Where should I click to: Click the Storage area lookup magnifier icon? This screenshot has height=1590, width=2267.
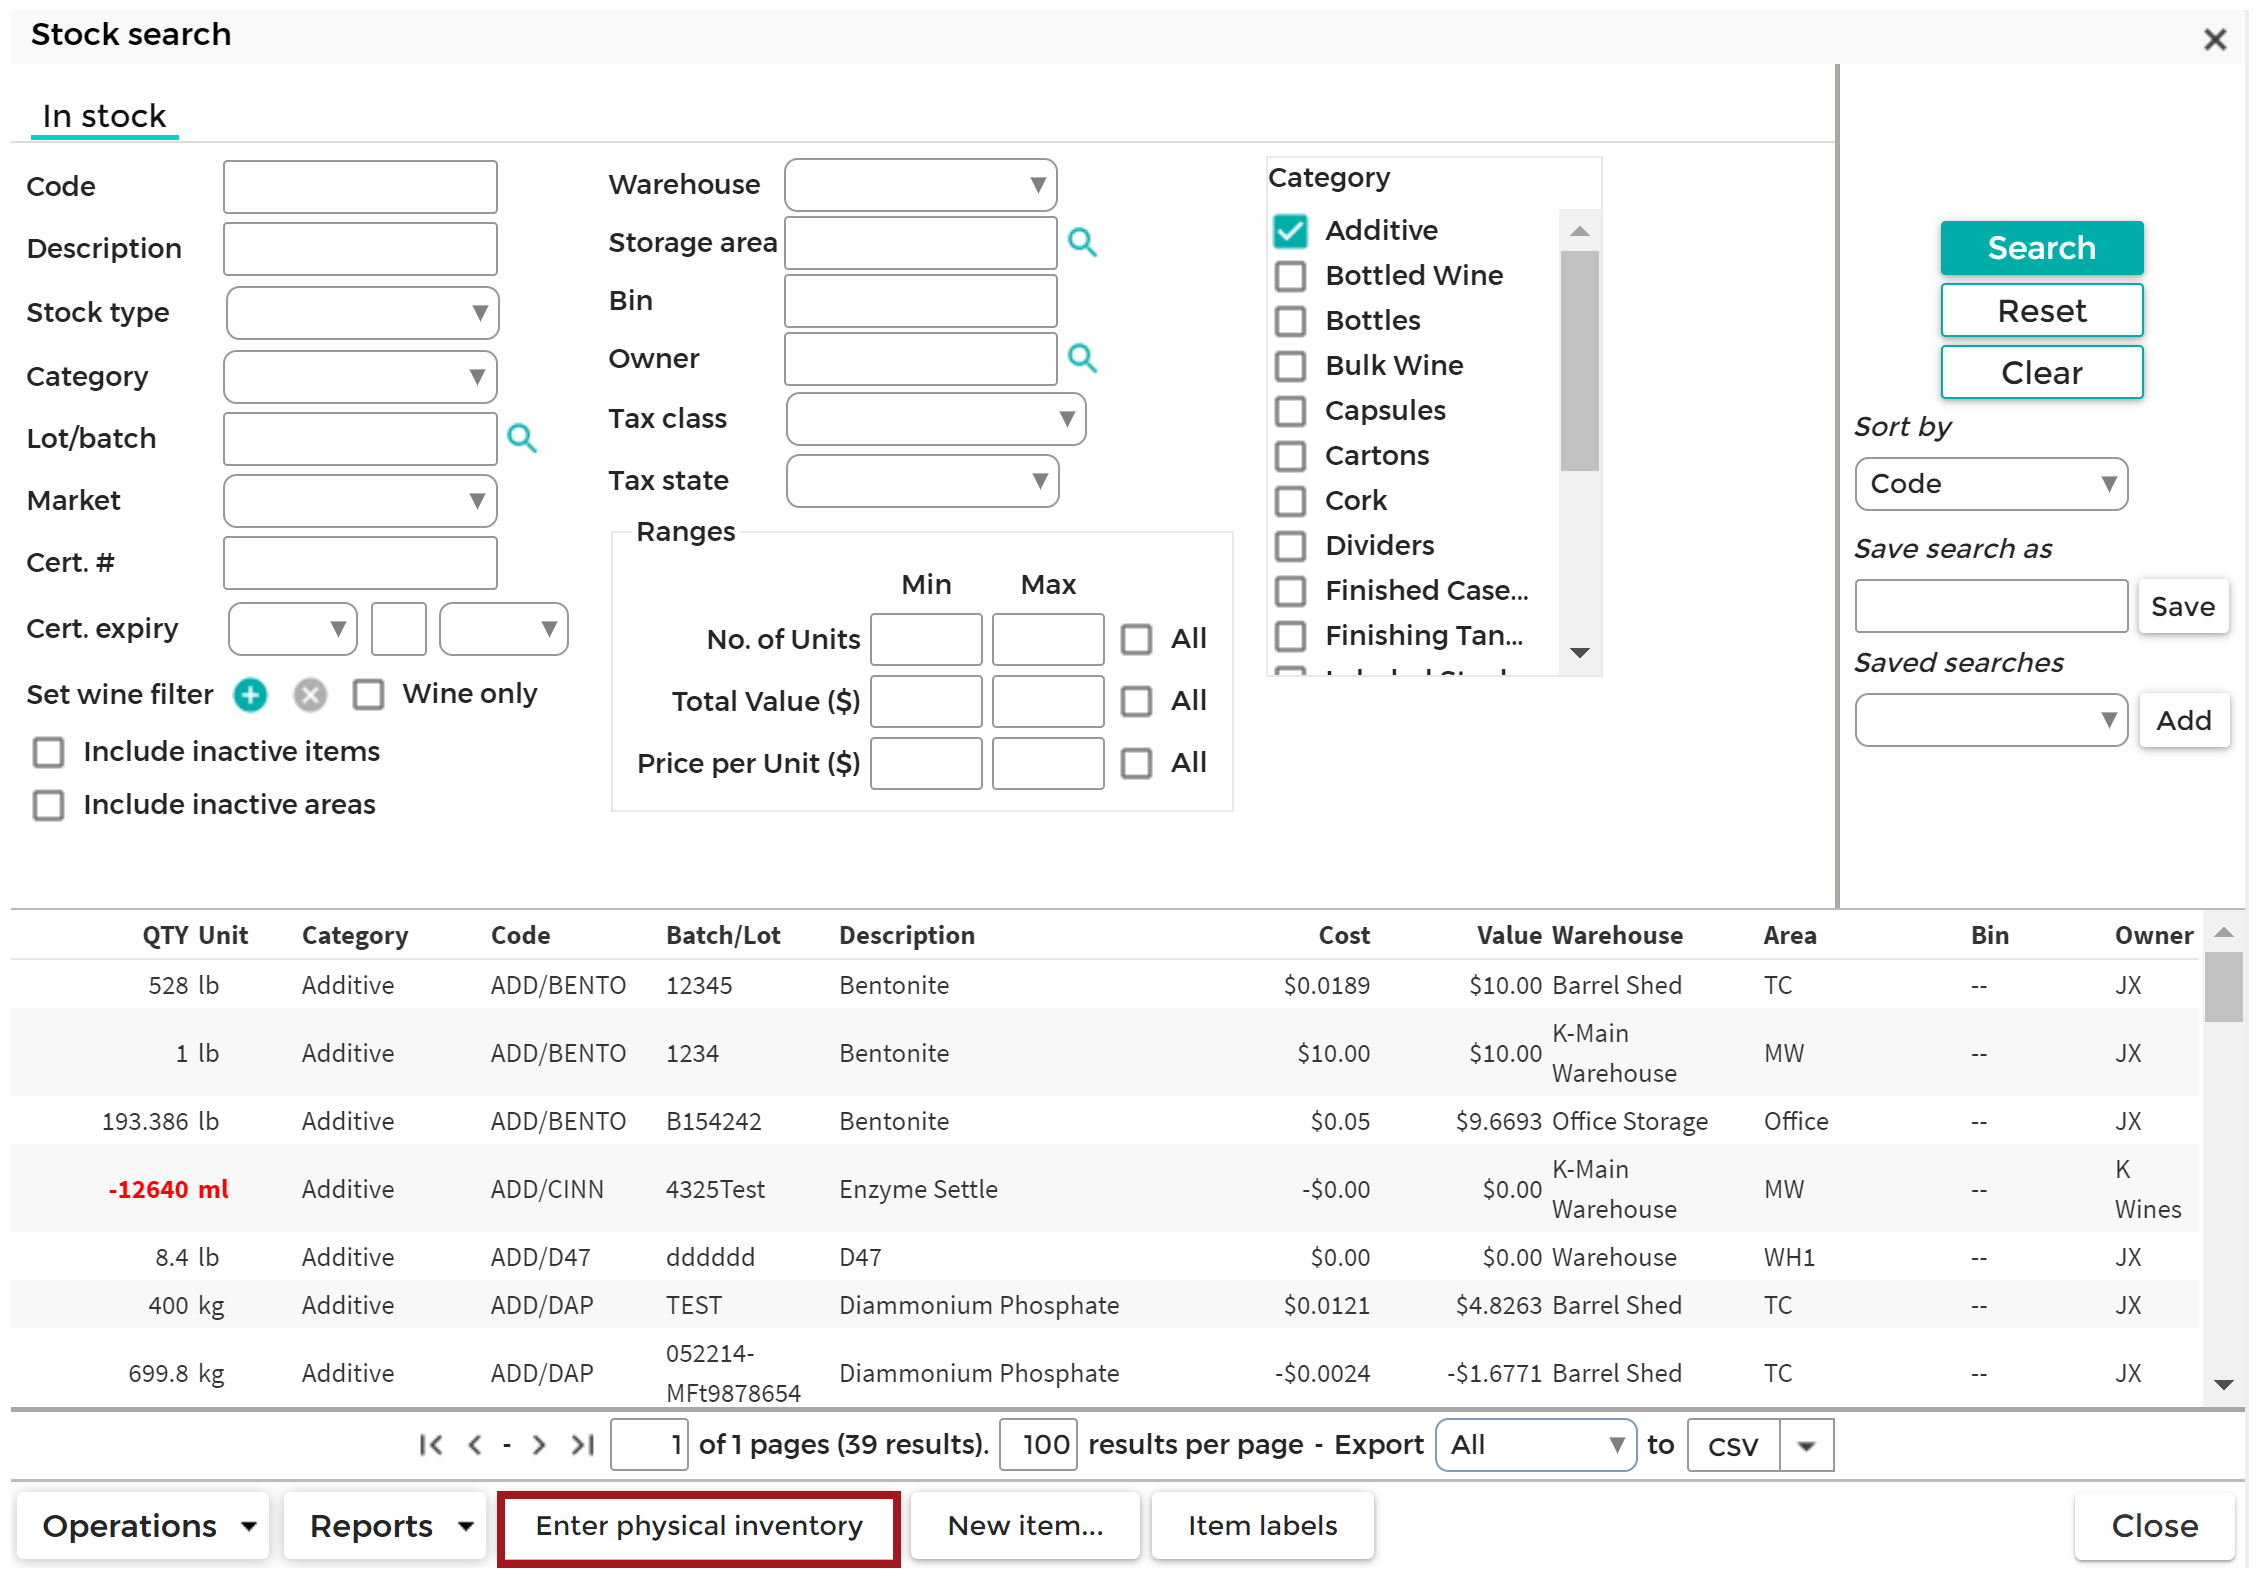(1082, 242)
